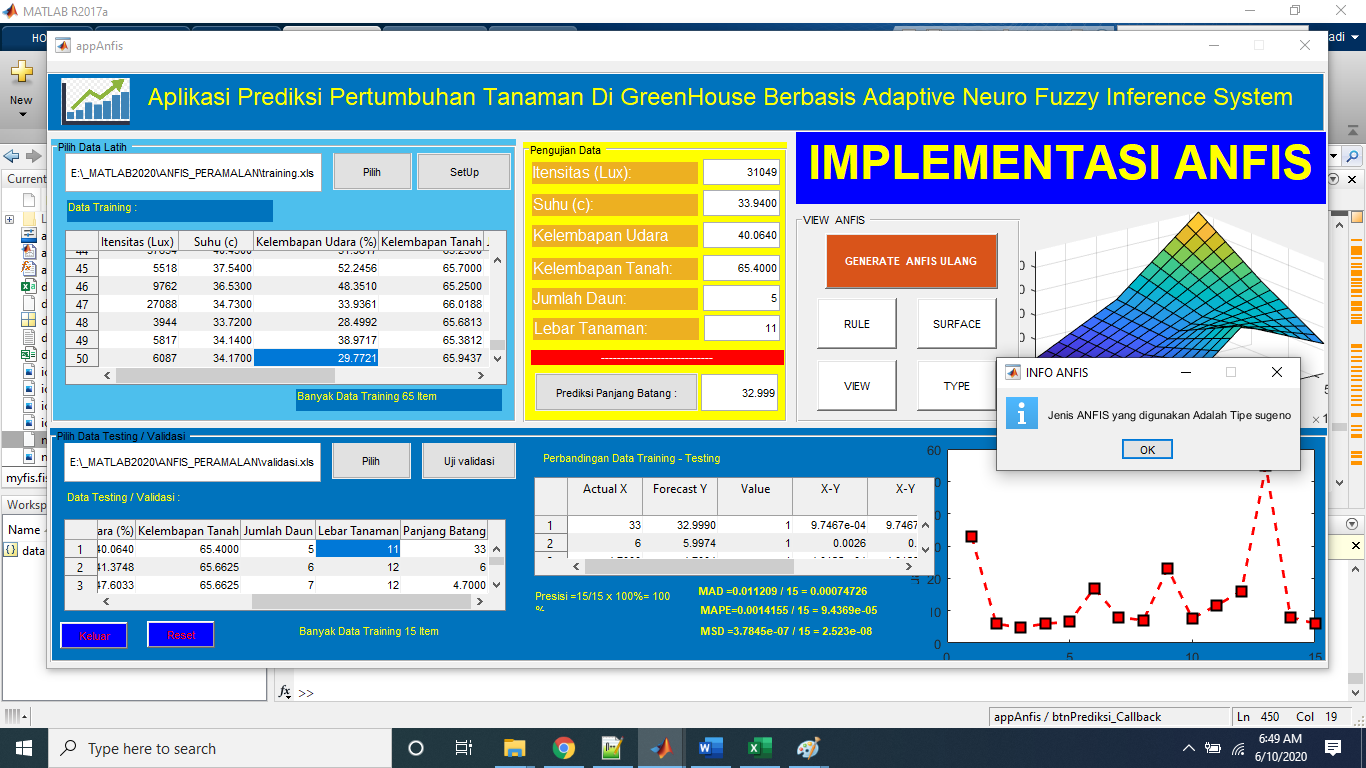Open Excel from the Windows taskbar

(758, 747)
